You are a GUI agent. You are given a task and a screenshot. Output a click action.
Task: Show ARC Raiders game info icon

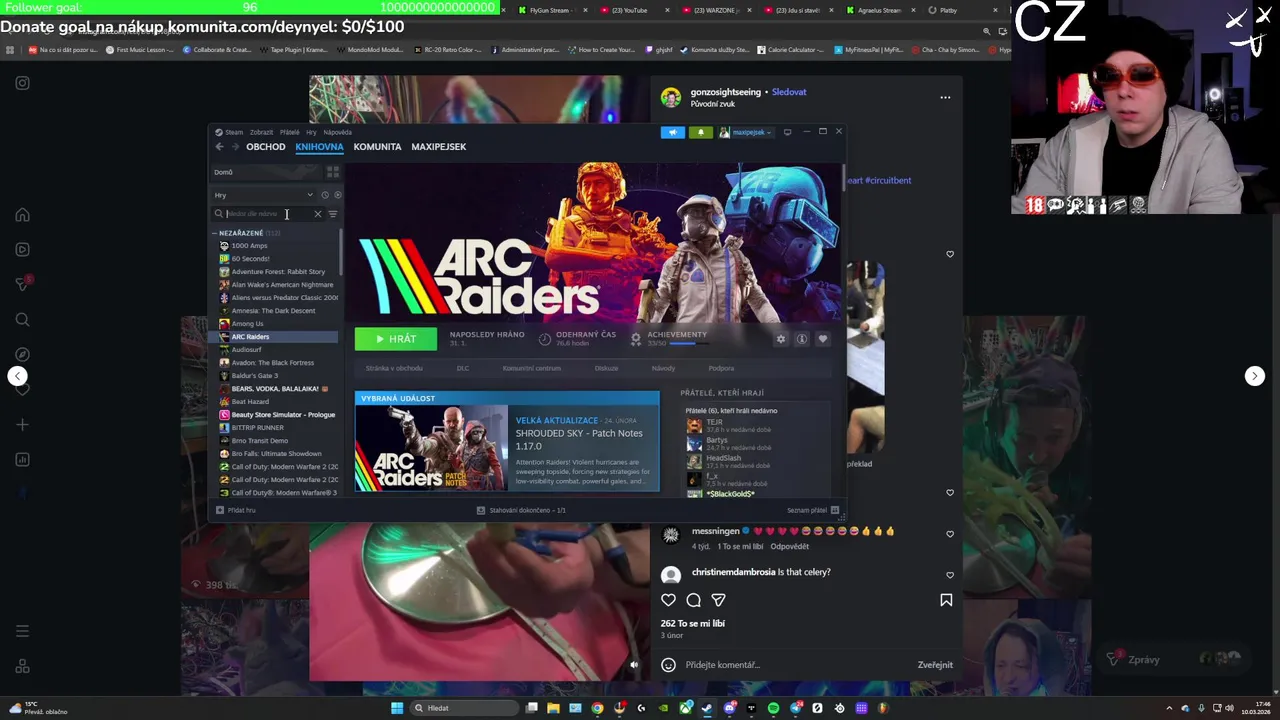802,339
